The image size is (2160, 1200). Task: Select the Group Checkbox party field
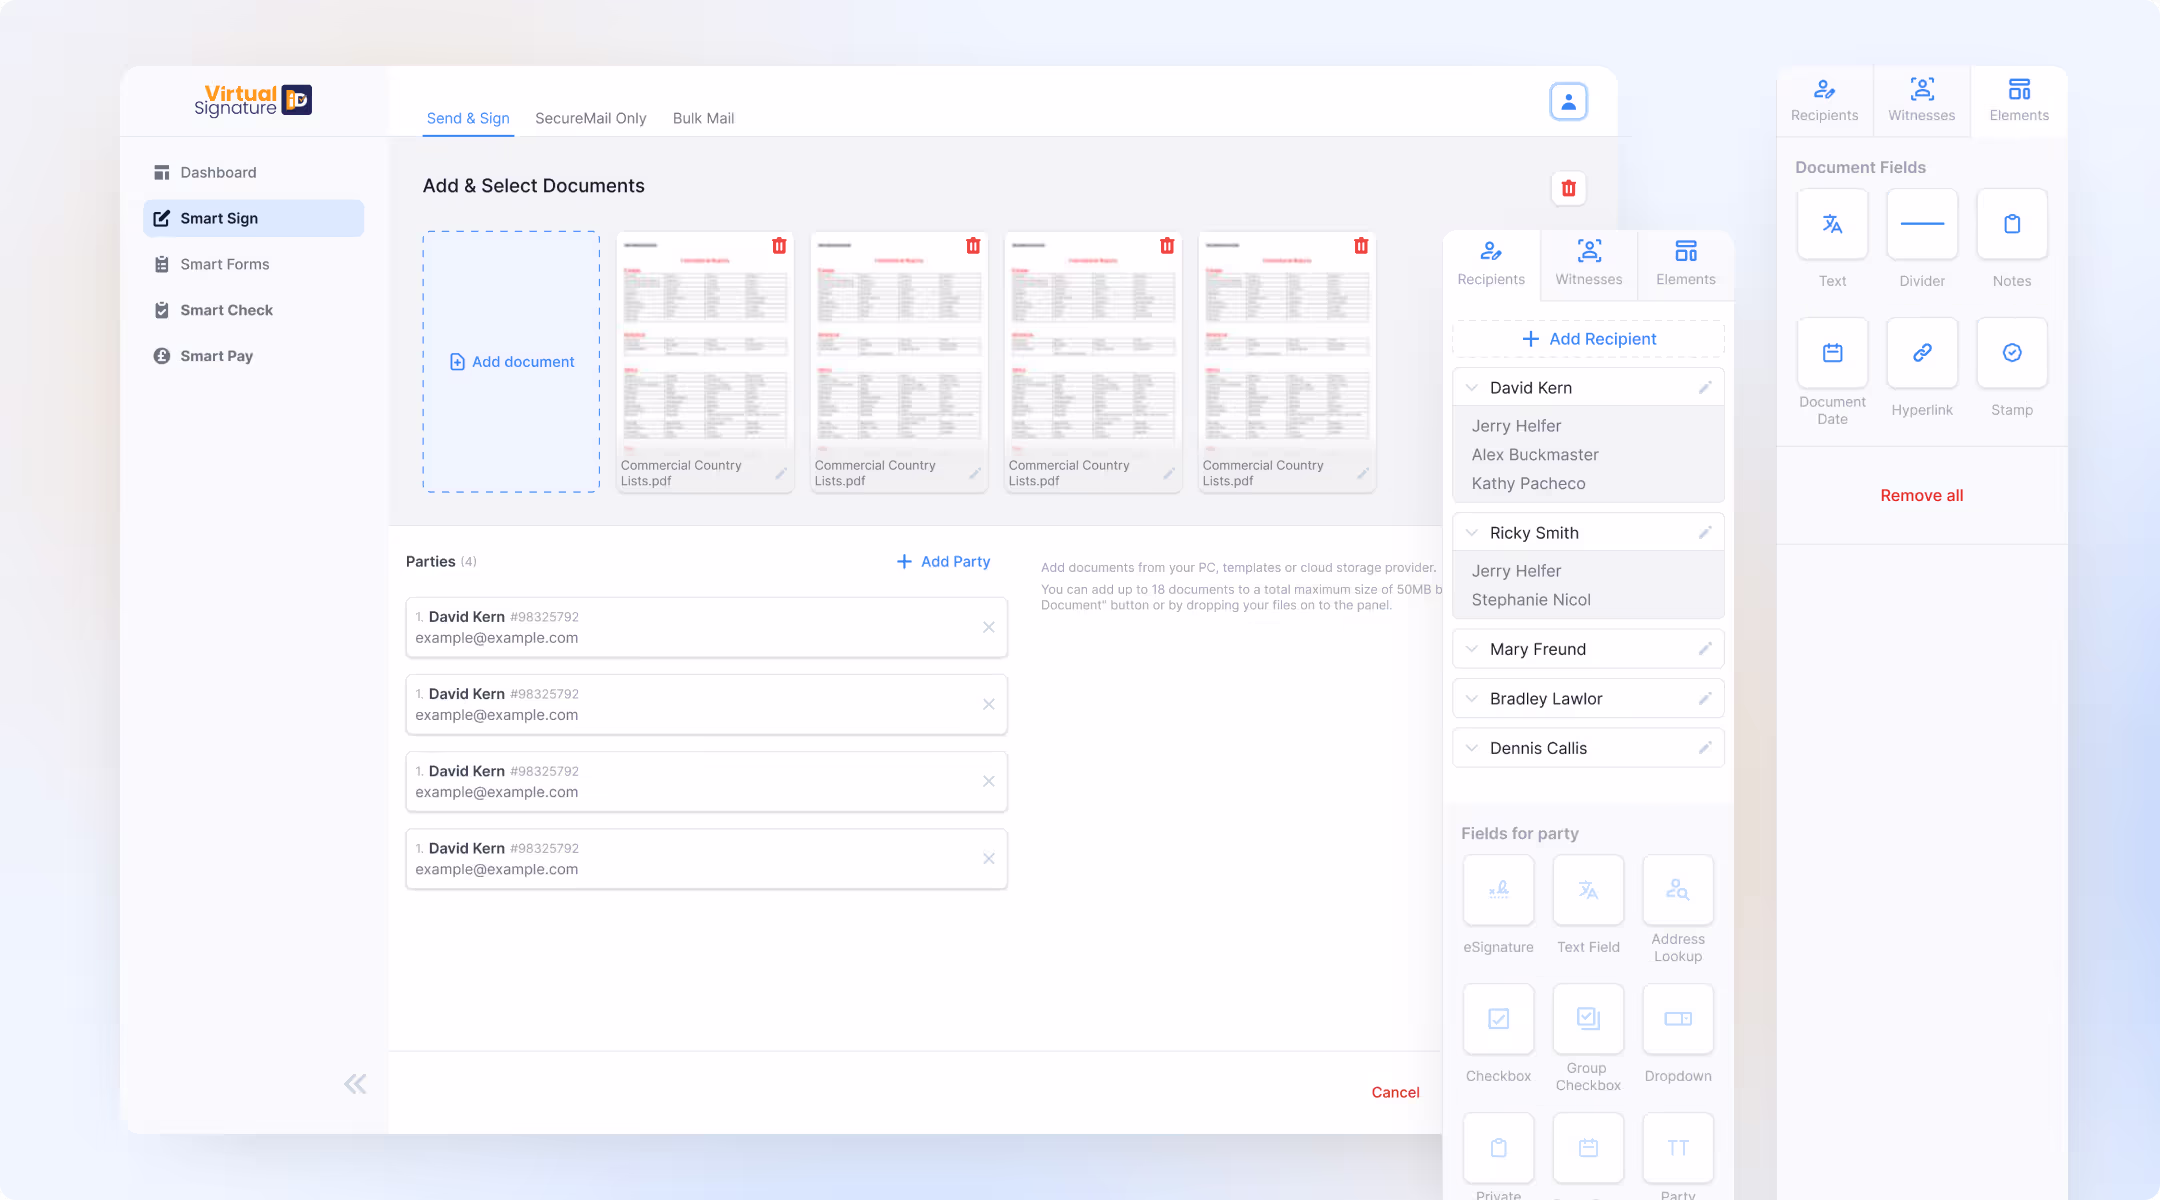(x=1588, y=1019)
